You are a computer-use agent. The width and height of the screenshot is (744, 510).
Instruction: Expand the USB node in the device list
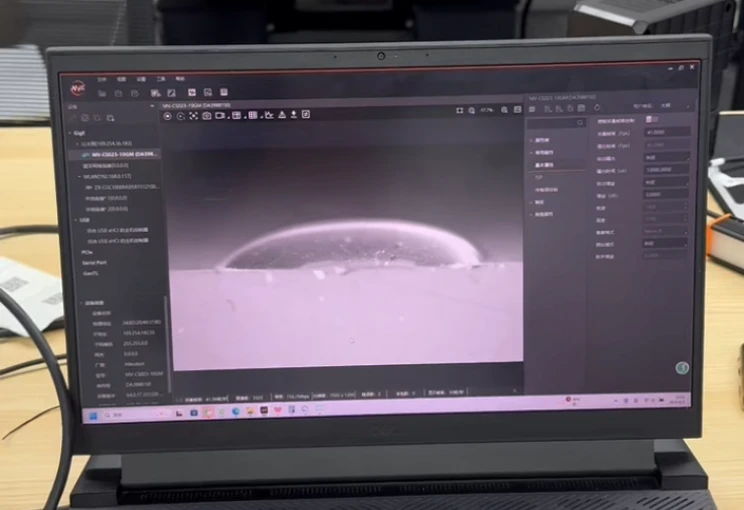click(76, 220)
